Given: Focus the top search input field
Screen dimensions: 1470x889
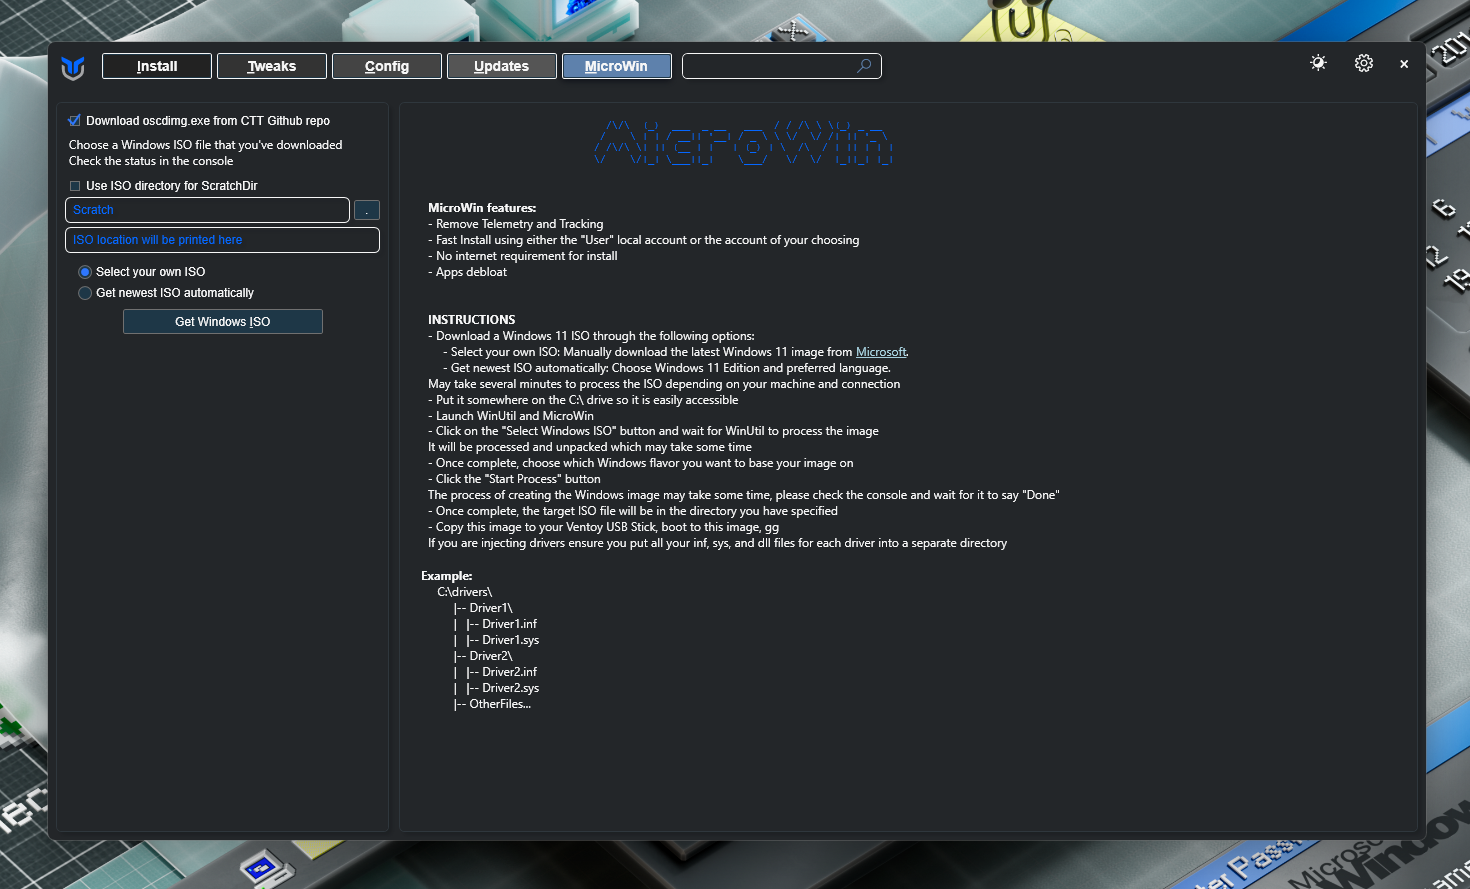Looking at the screenshot, I should pos(768,66).
